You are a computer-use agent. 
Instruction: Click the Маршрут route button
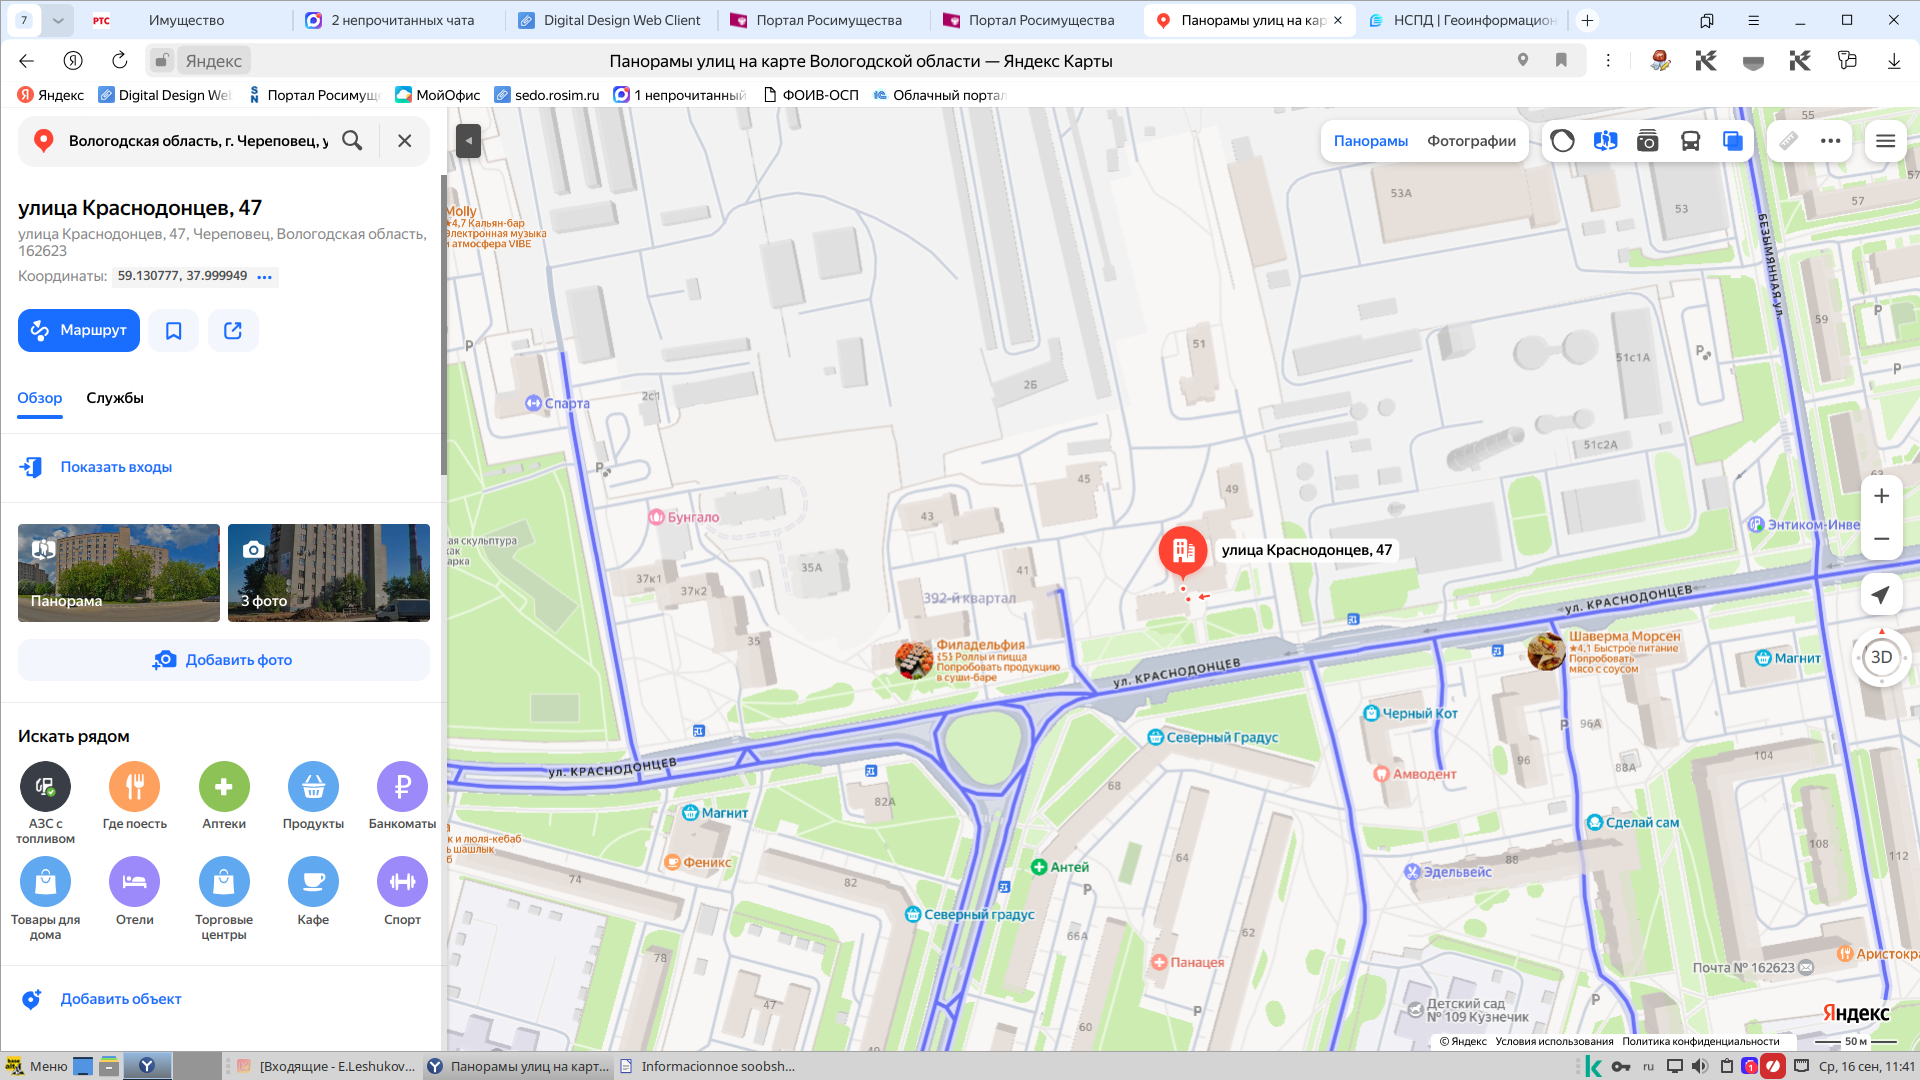click(79, 330)
